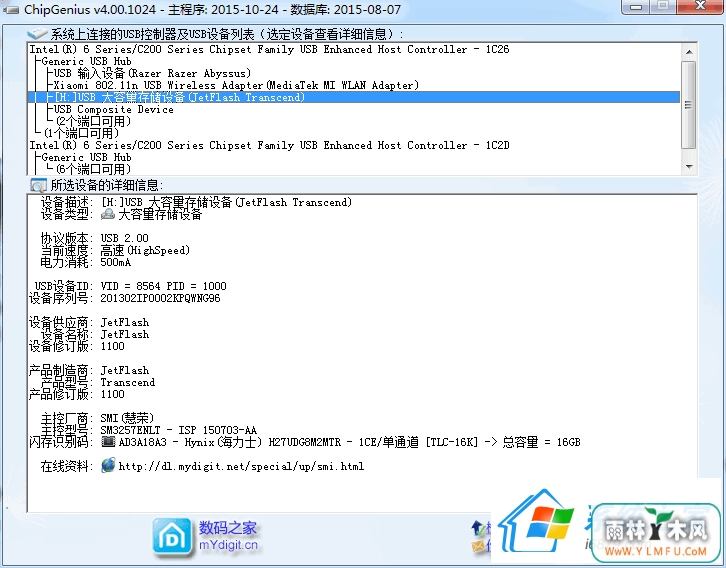Screen dimensions: 726x568
Task: Click the 500mA power consumption value
Action: [x=116, y=262]
